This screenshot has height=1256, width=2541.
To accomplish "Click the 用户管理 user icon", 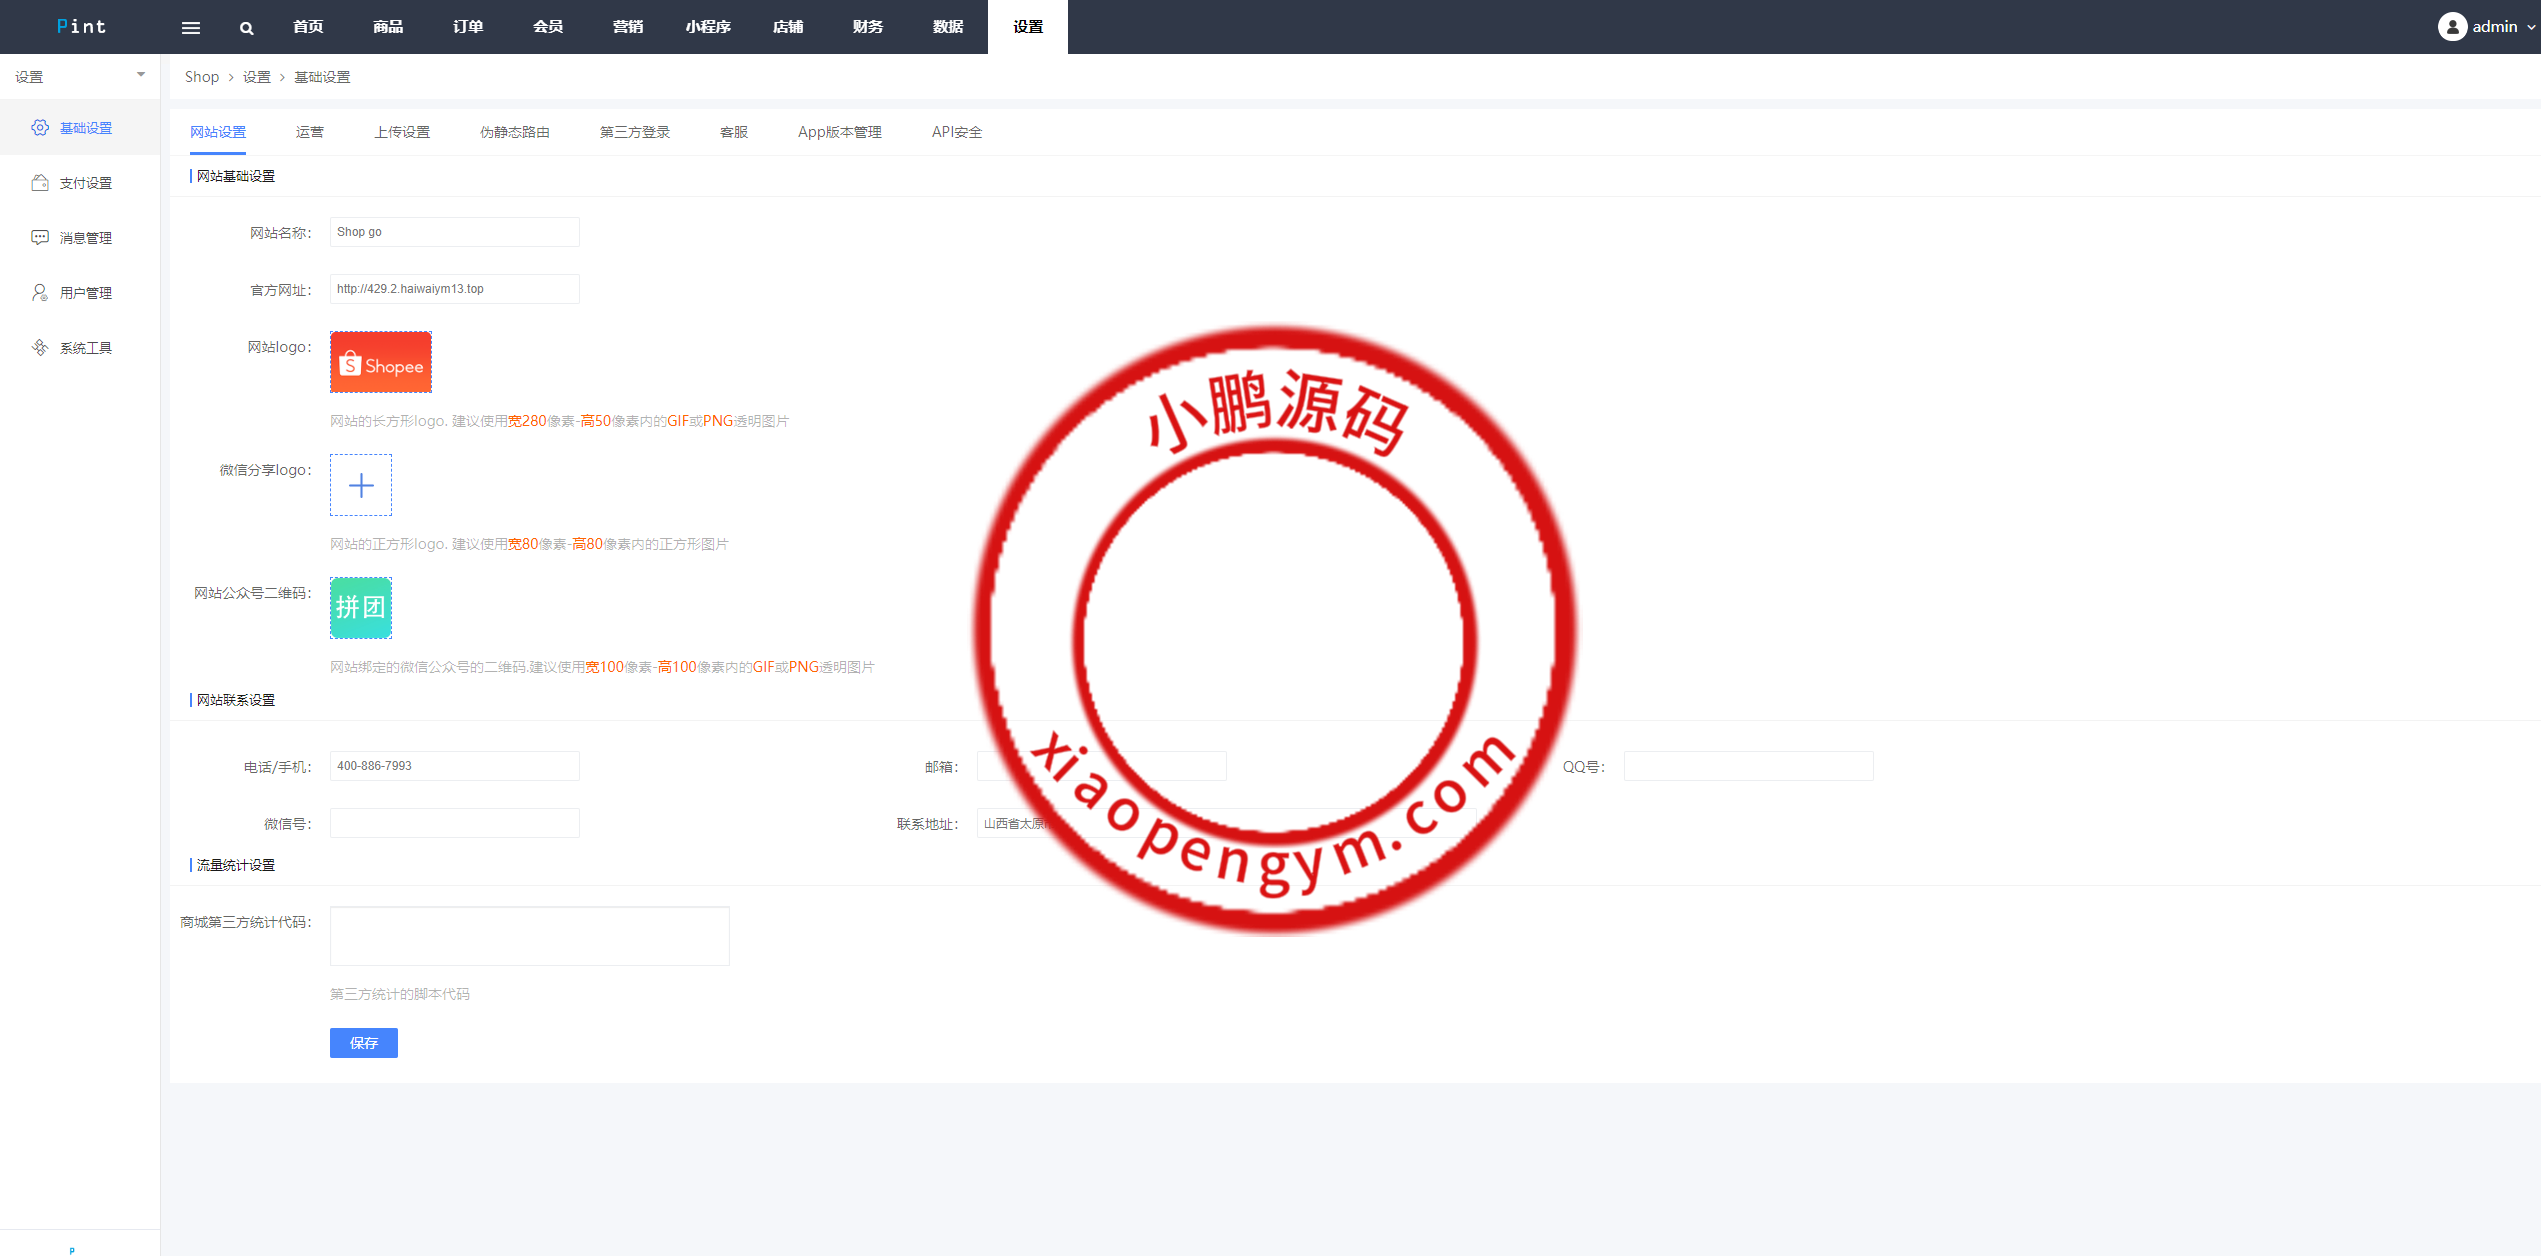I will pos(40,292).
